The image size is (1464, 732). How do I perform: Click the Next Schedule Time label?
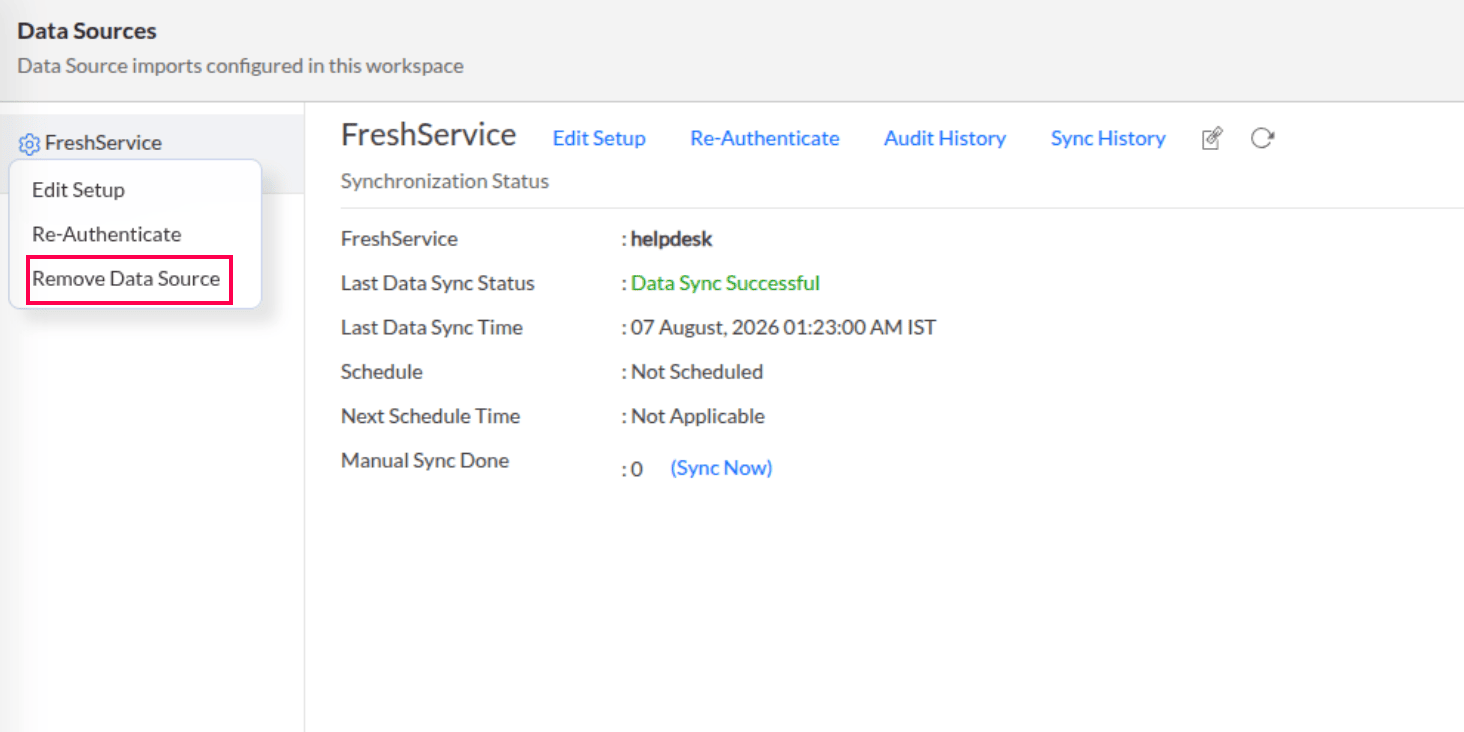click(x=431, y=416)
